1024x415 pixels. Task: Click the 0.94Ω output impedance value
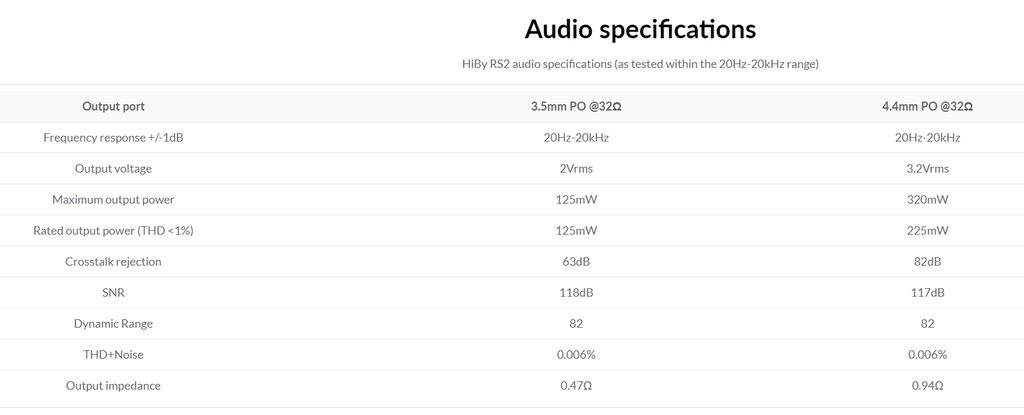[x=927, y=385]
